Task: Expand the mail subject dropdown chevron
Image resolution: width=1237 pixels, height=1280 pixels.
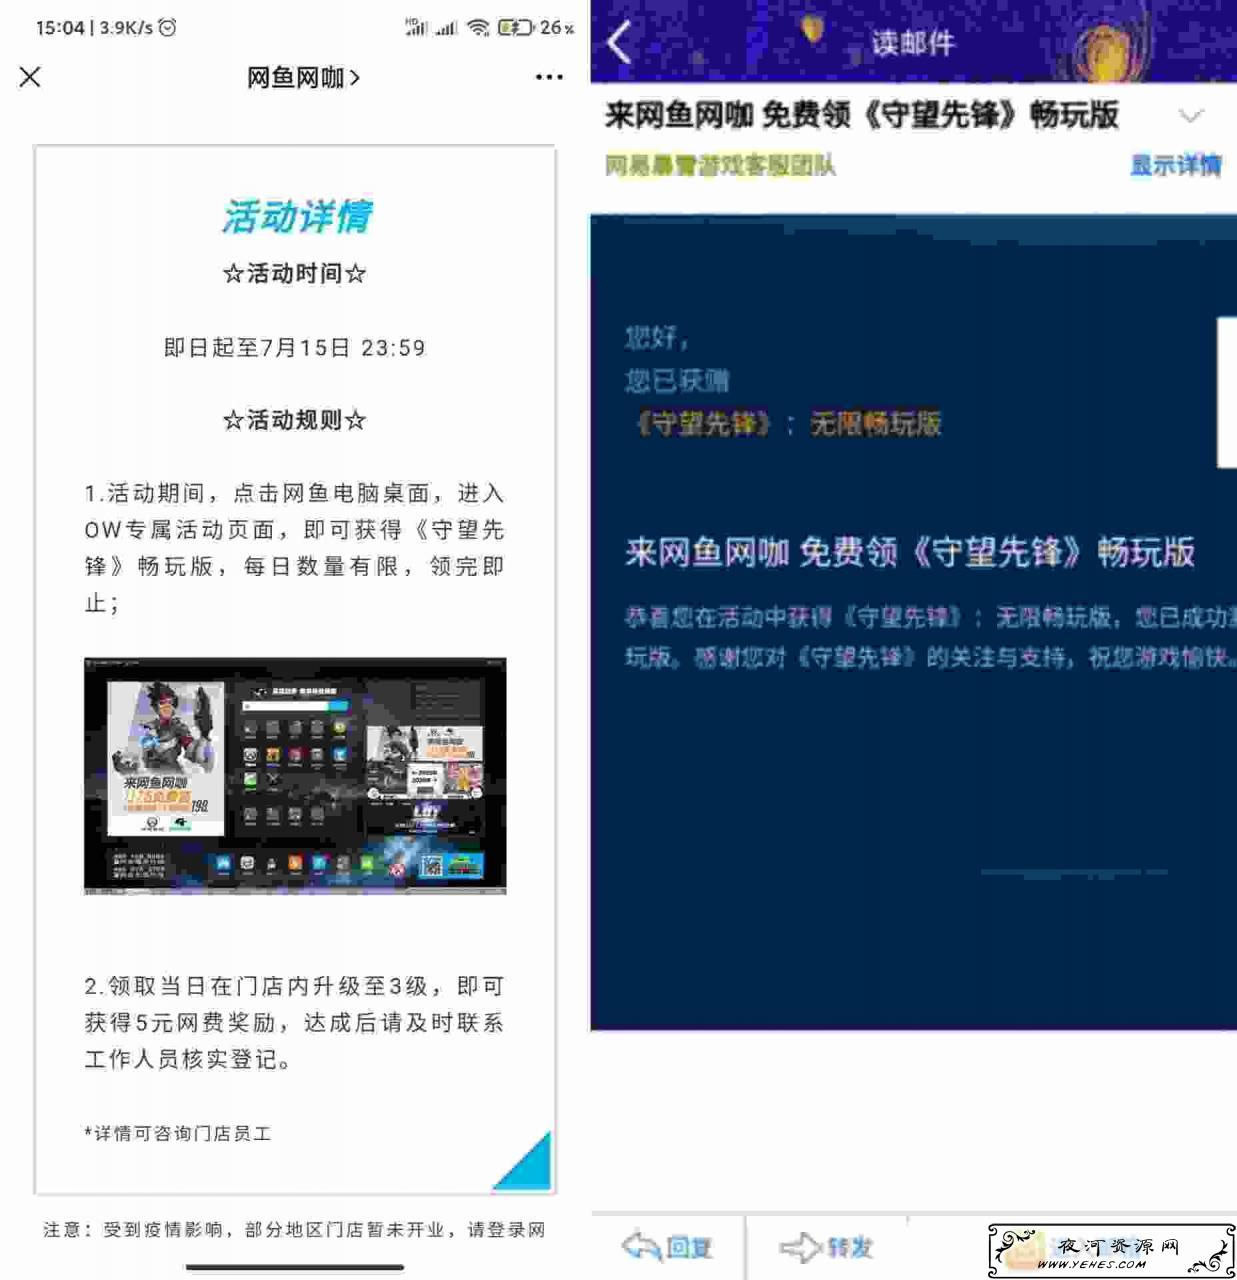Action: tap(1190, 115)
